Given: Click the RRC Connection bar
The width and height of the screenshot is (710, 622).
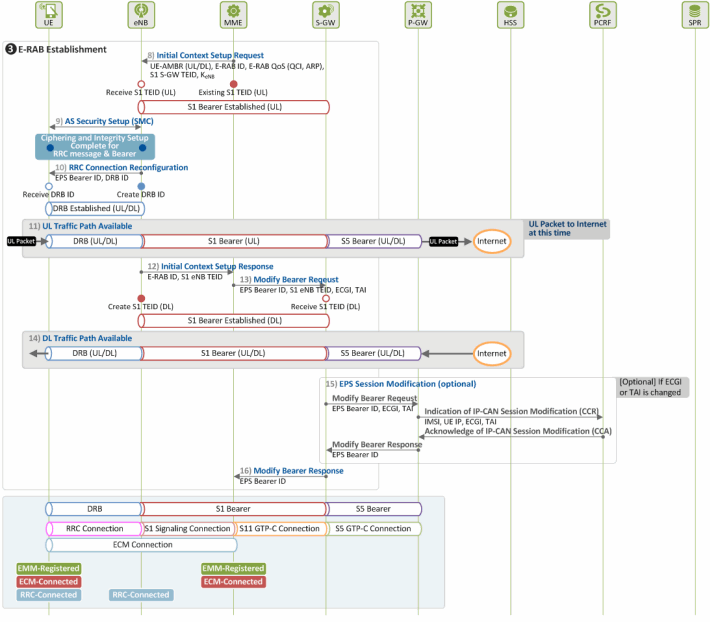Looking at the screenshot, I should click(94, 529).
